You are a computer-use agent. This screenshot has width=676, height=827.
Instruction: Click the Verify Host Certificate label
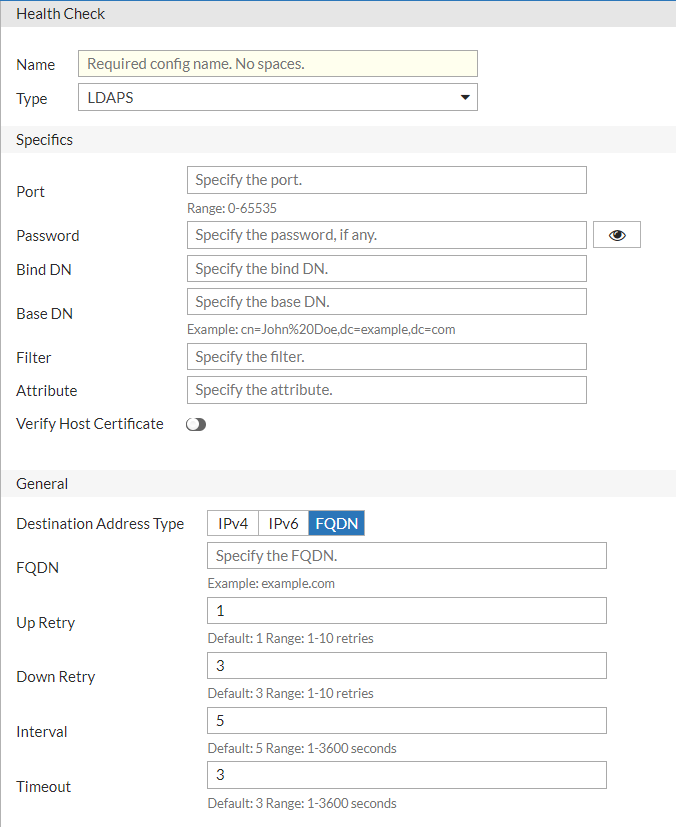point(90,424)
